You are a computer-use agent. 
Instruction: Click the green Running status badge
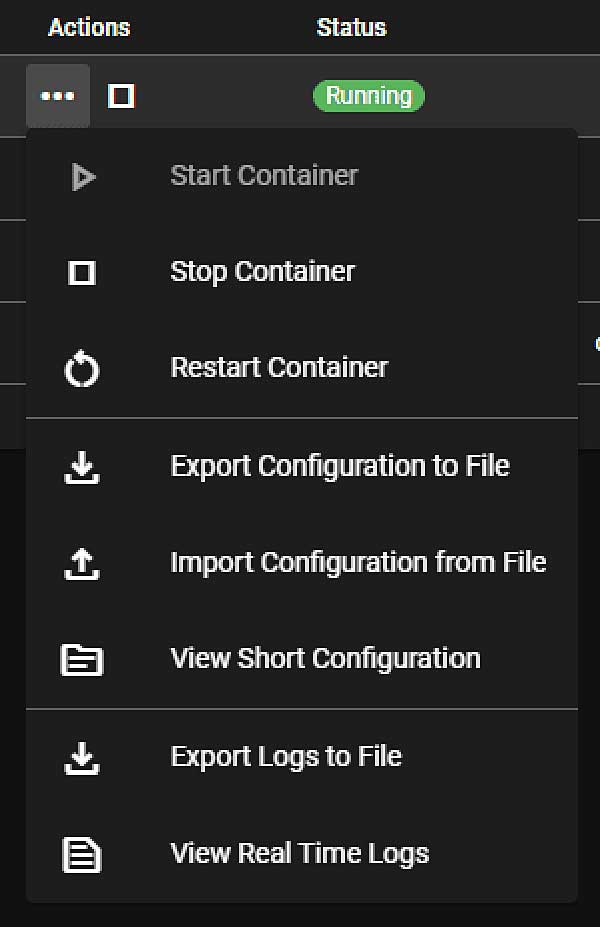(x=369, y=95)
